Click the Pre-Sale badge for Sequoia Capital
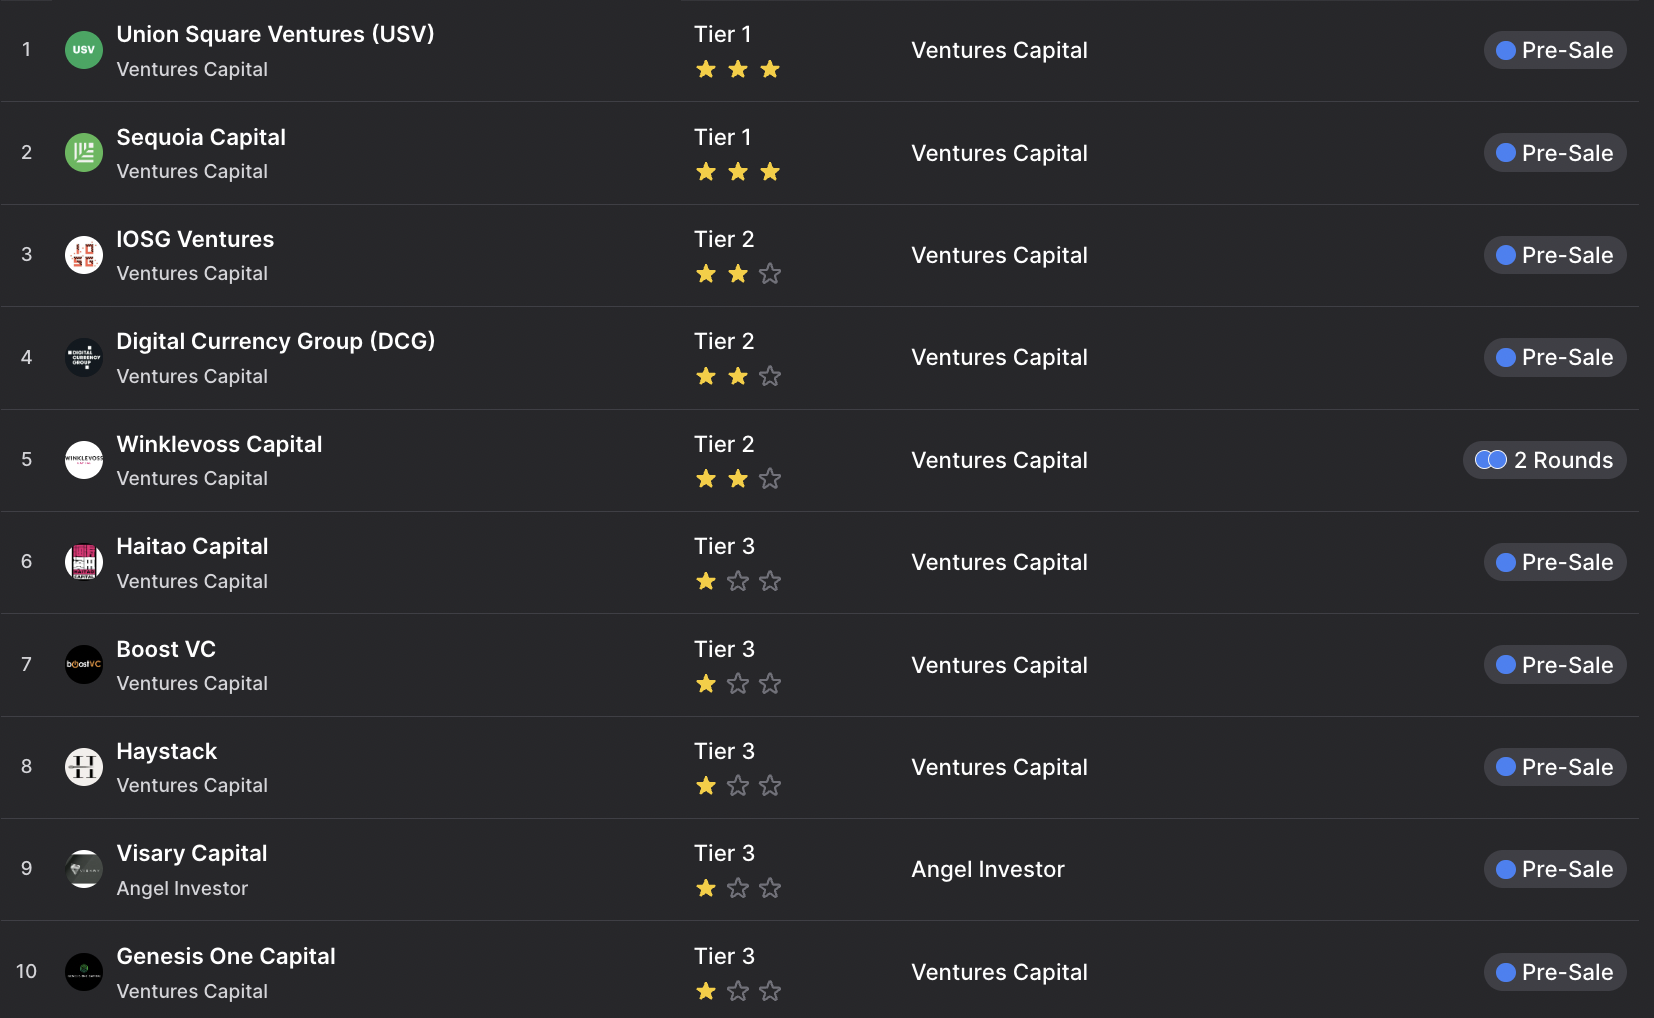This screenshot has width=1654, height=1018. [x=1555, y=153]
